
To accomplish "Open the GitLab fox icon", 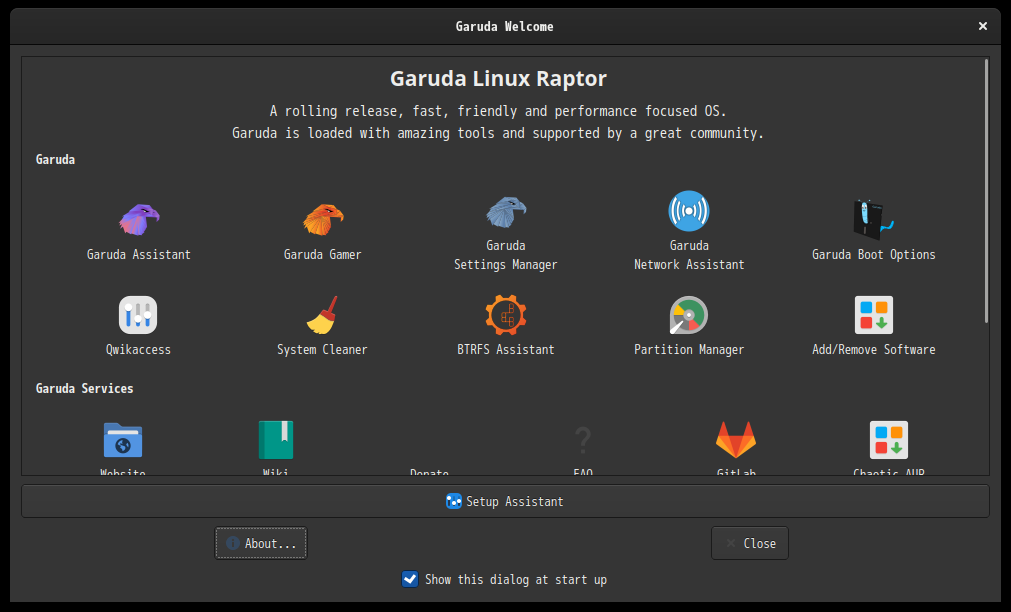I will click(736, 440).
